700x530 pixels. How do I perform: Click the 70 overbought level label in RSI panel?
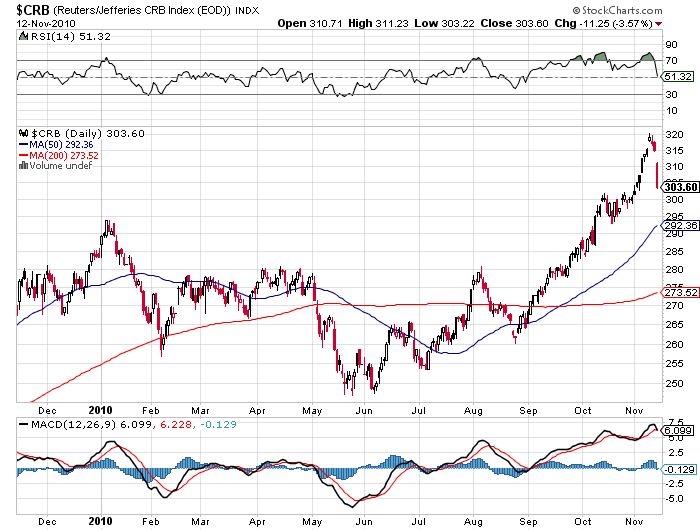pos(671,60)
